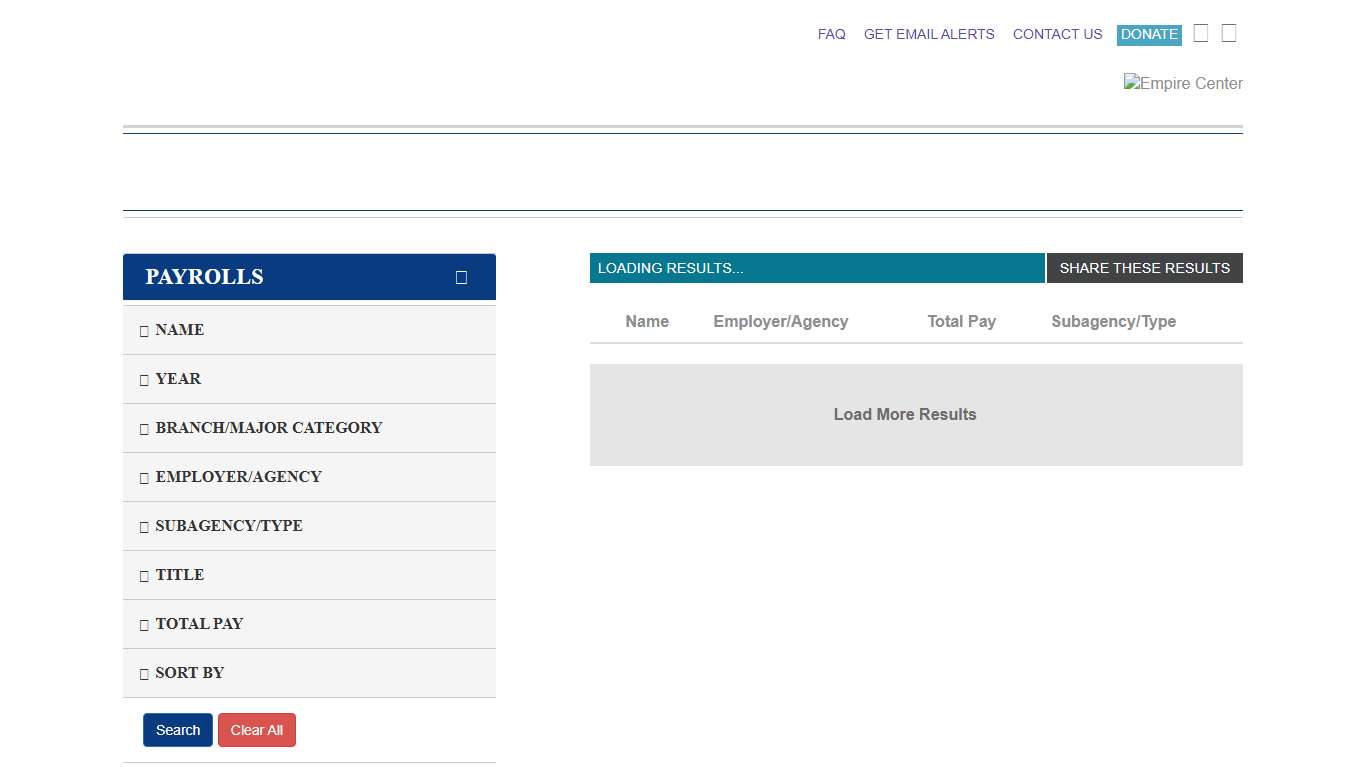This screenshot has height=768, width=1366.
Task: Open the FAQ page
Action: point(831,34)
